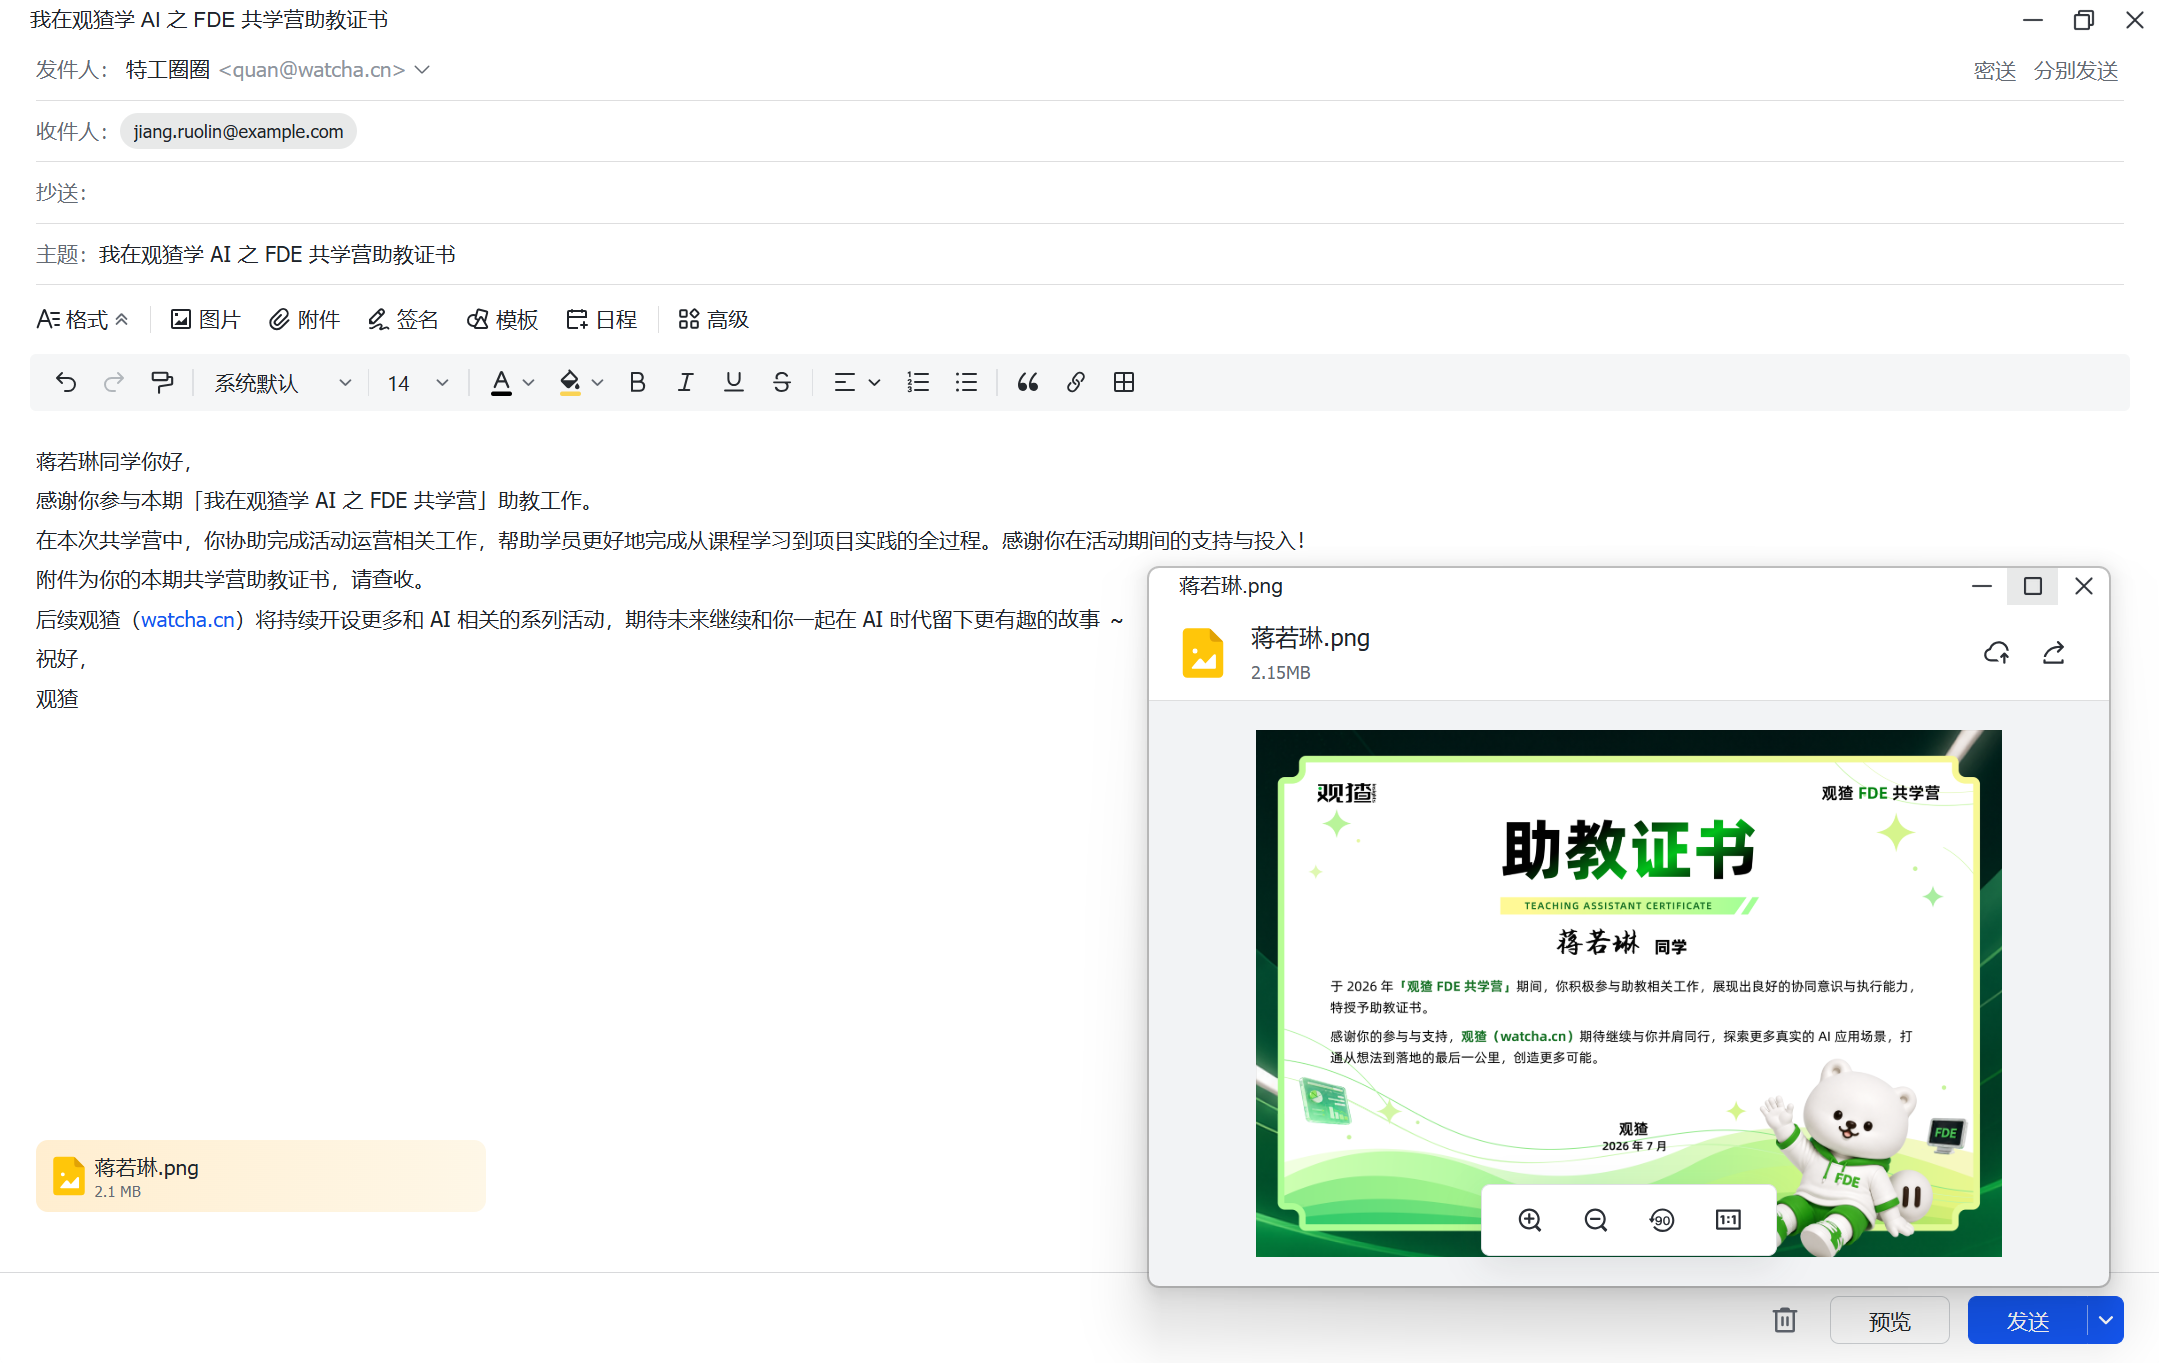
Task: Click 签名 to insert a signature
Action: (403, 320)
